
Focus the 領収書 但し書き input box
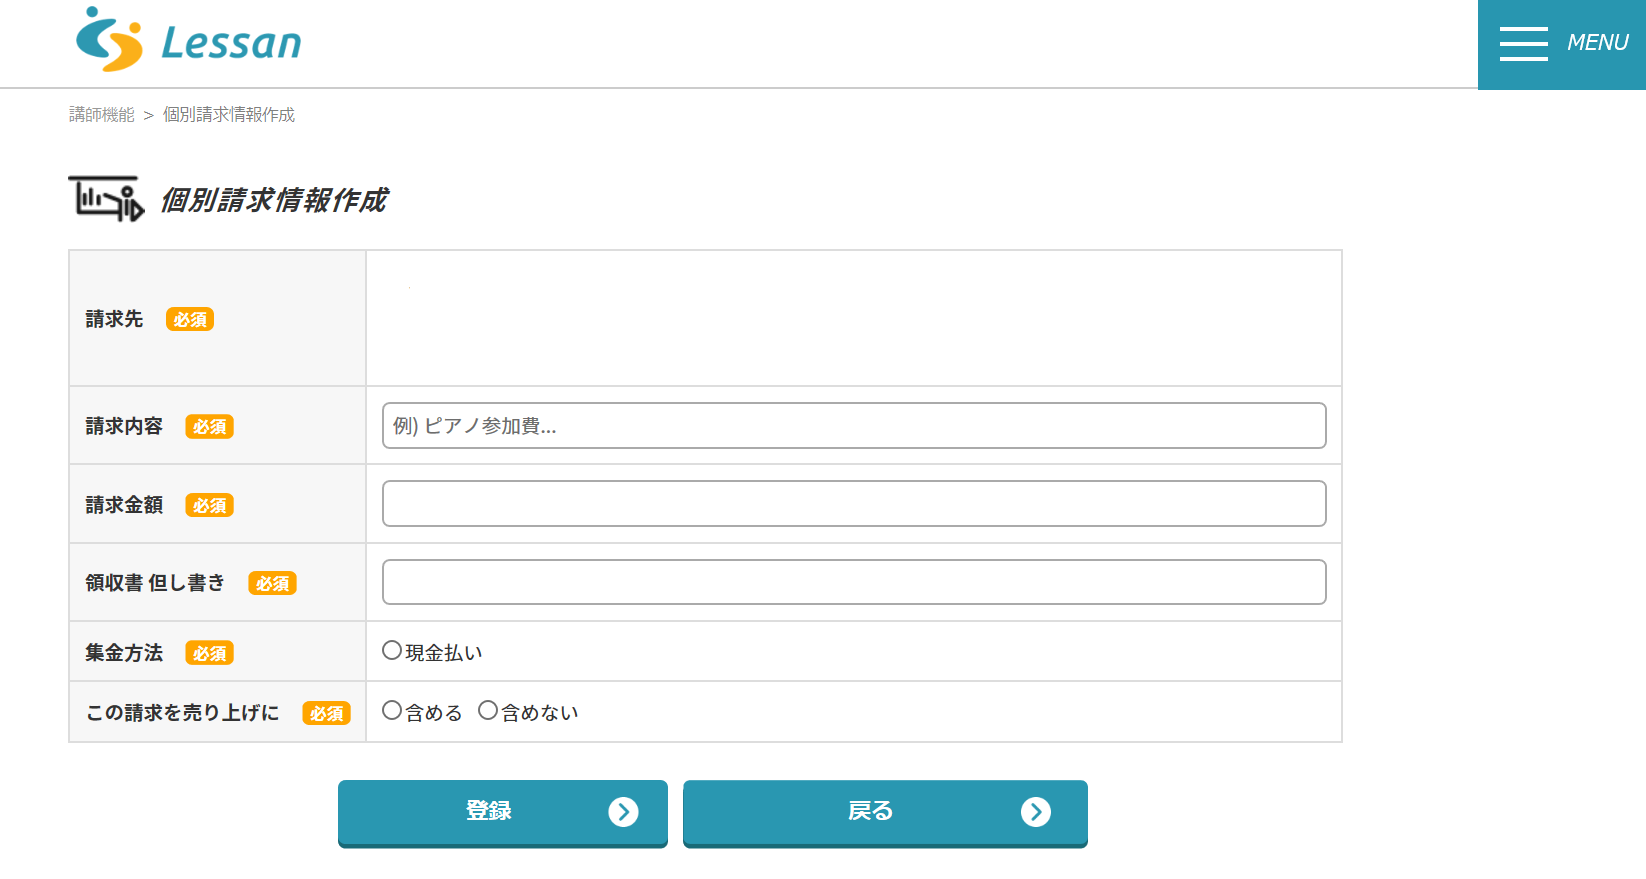tap(854, 582)
